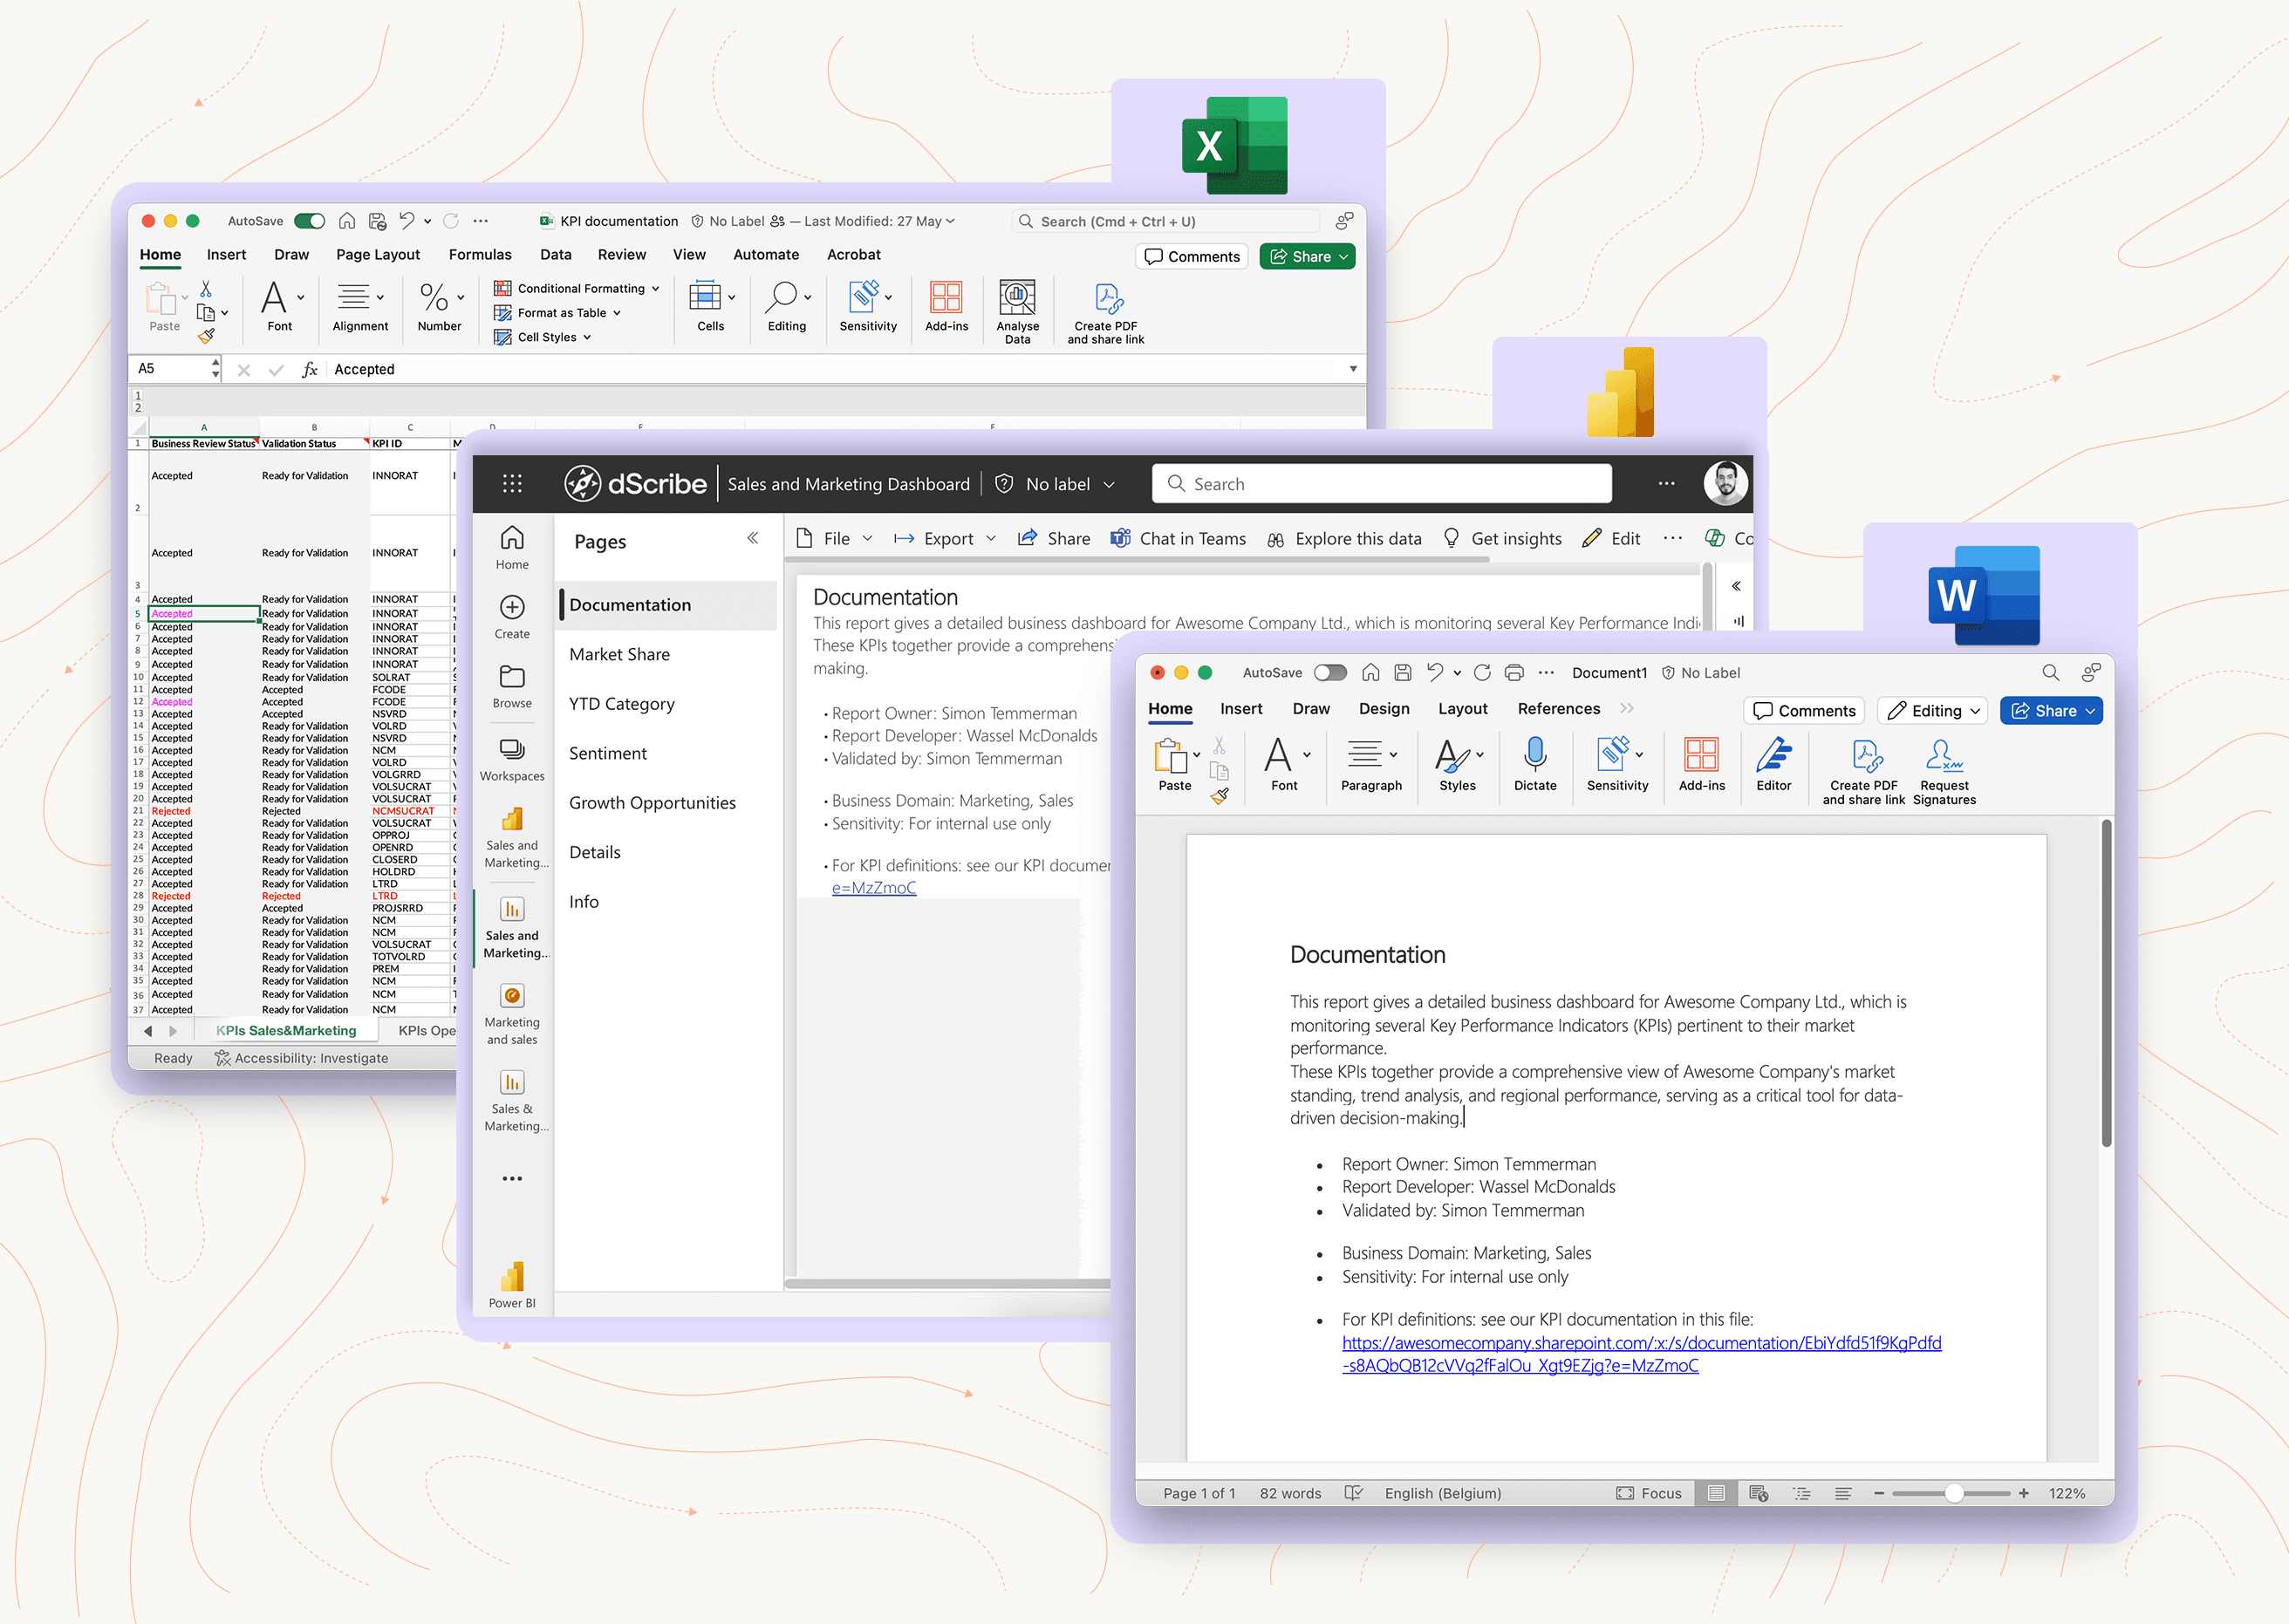Open the SharePoint documentation link in Word

(x=1640, y=1343)
